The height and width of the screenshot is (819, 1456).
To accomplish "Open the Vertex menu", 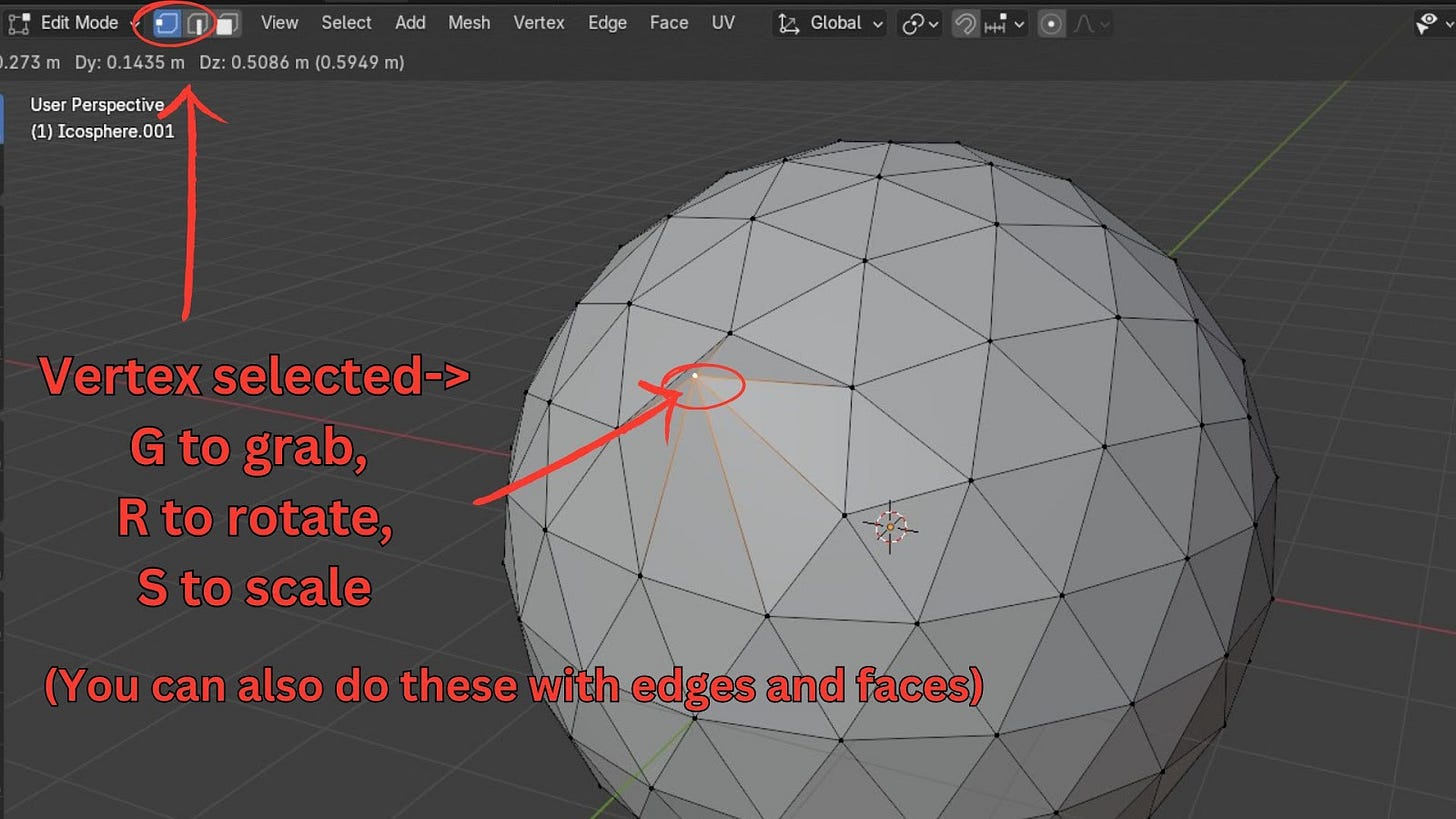I will click(x=539, y=23).
